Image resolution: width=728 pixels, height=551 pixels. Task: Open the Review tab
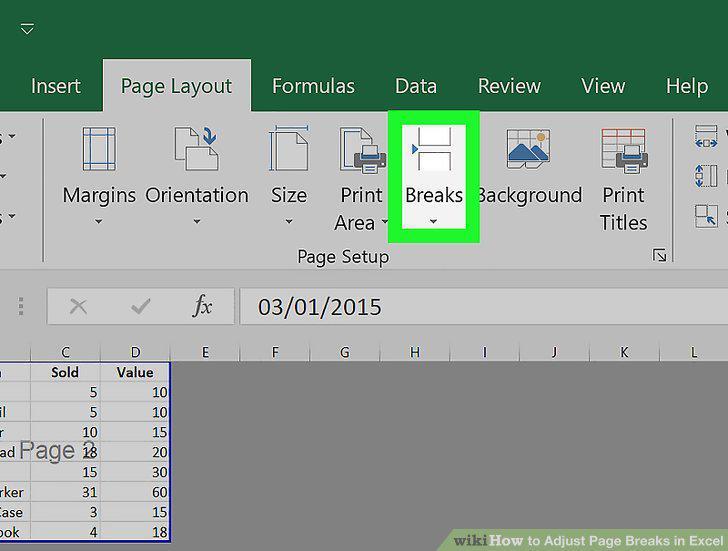coord(509,86)
